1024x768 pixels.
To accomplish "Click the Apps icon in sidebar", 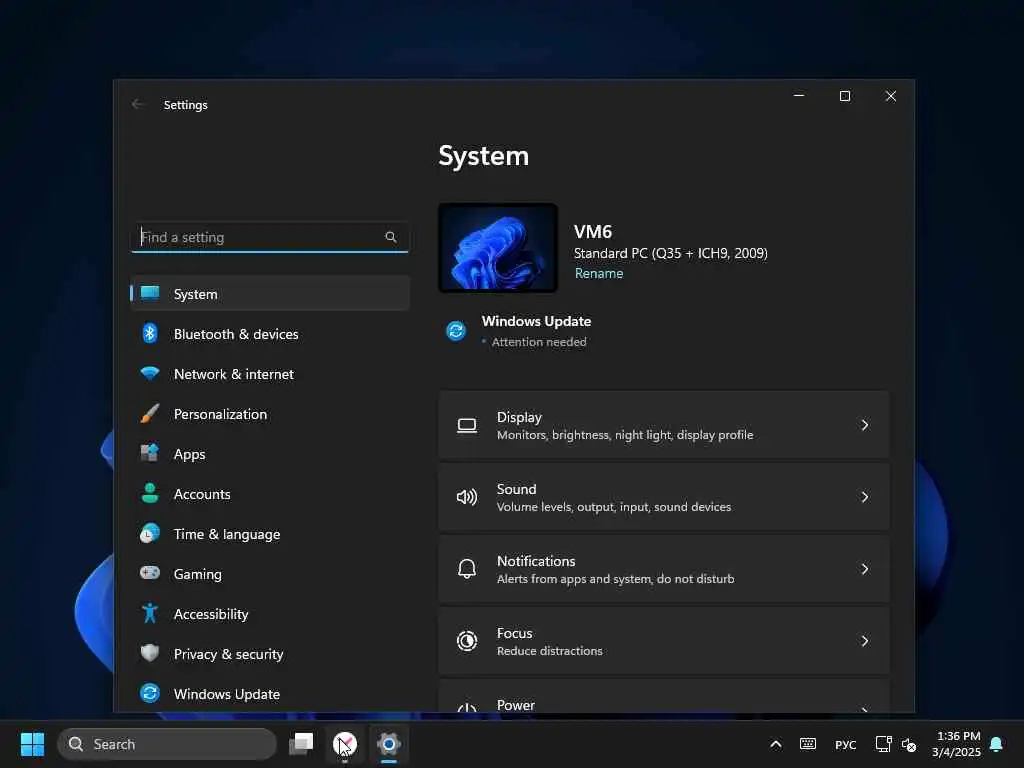I will (x=150, y=453).
